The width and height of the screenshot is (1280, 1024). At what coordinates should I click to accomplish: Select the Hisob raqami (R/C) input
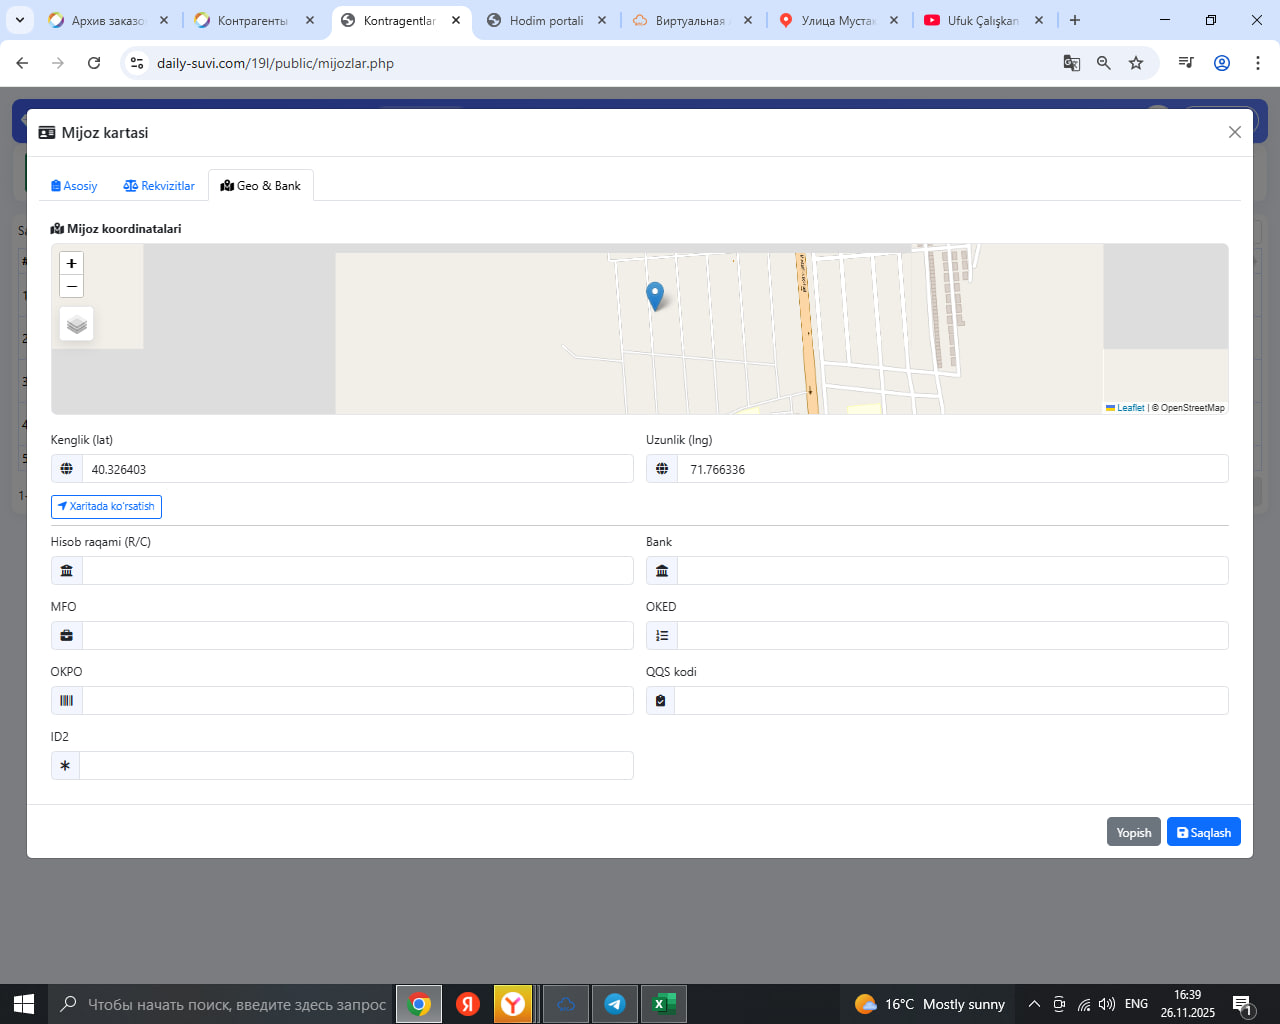click(356, 571)
